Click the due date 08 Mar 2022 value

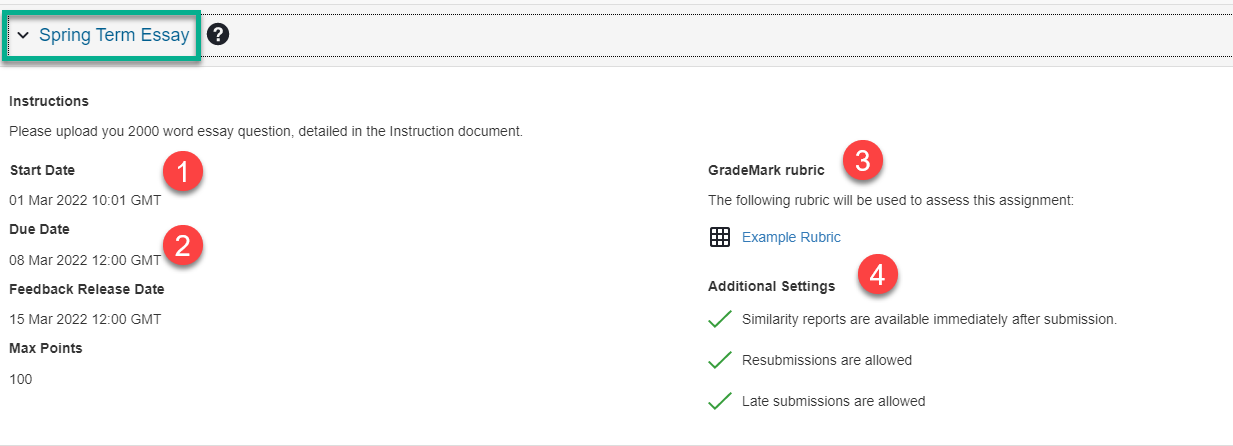(x=85, y=260)
